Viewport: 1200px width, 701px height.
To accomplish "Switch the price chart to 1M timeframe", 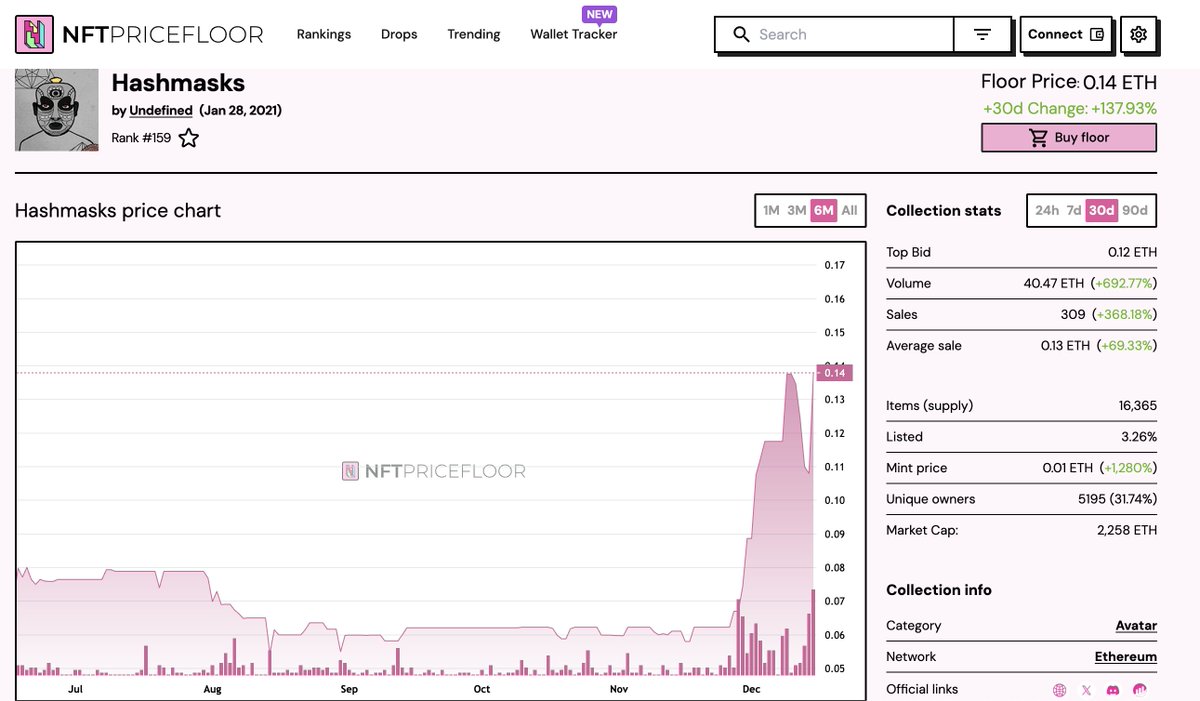I will pos(770,211).
